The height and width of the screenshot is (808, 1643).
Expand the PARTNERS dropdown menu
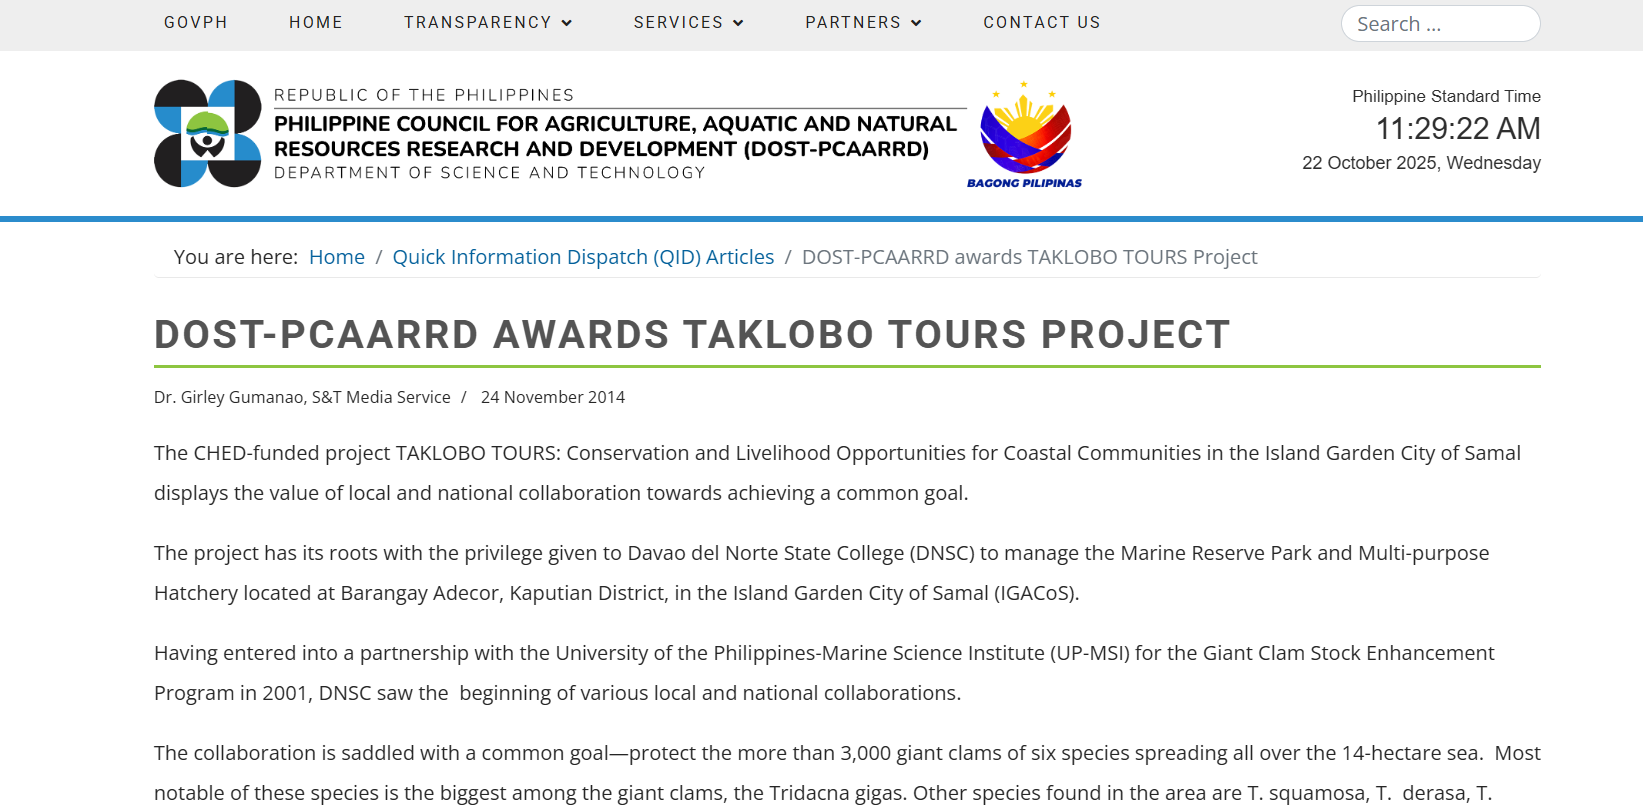[x=864, y=22]
